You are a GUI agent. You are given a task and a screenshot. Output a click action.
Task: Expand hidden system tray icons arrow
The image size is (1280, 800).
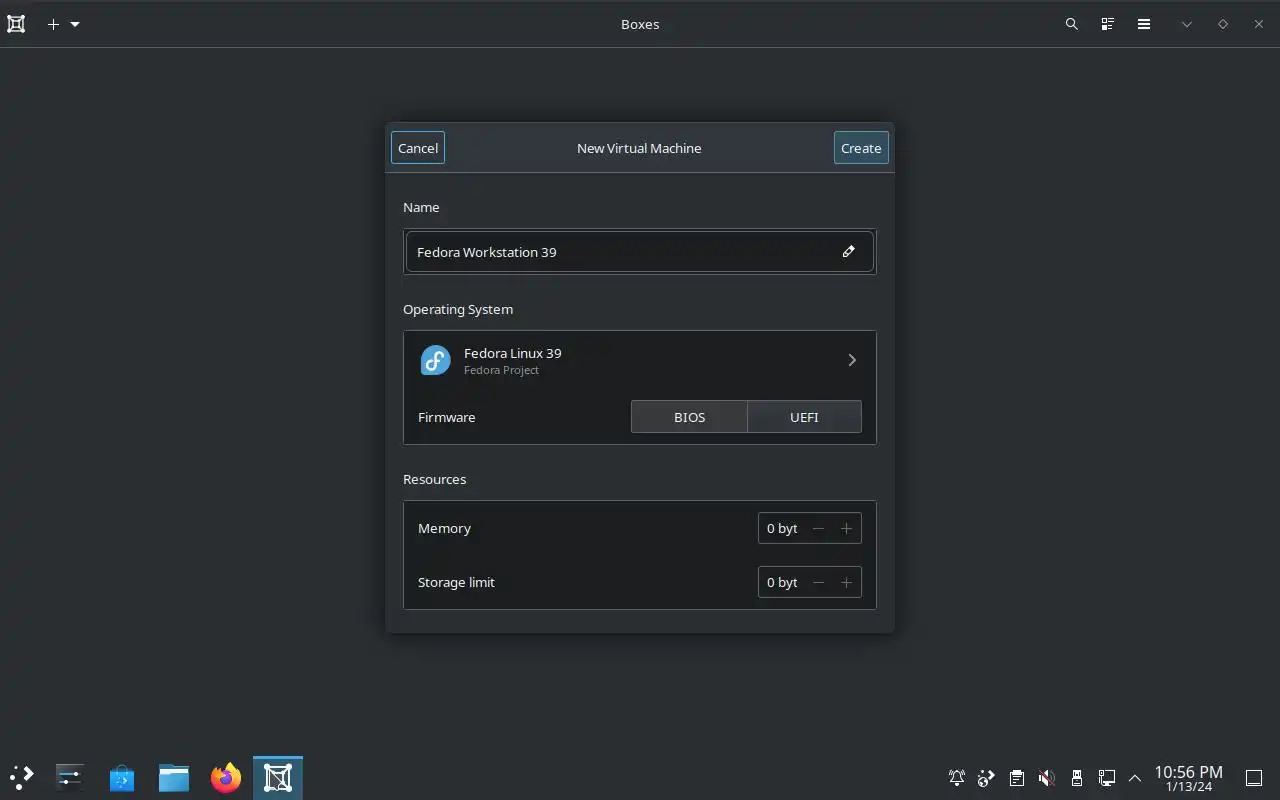pyautogui.click(x=1135, y=777)
